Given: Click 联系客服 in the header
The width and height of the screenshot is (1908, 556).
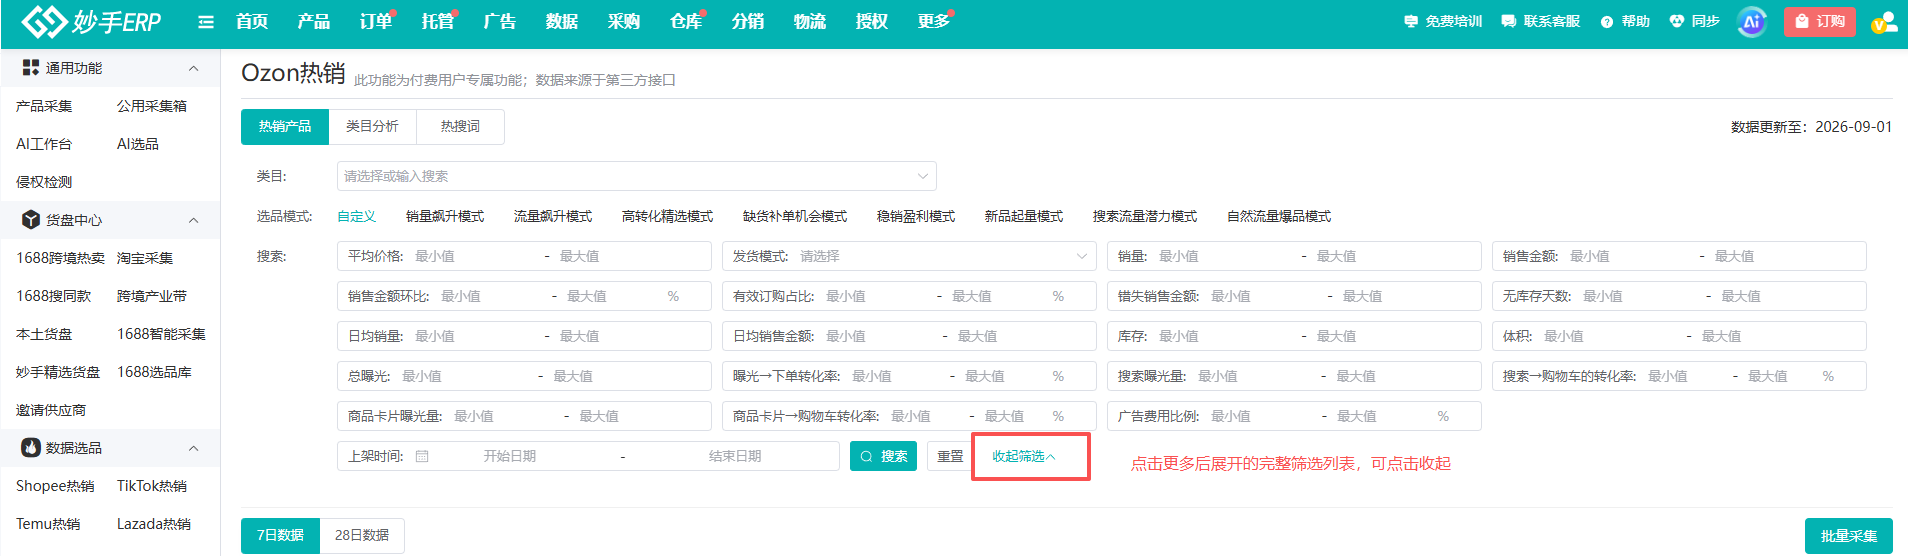Looking at the screenshot, I should click(1541, 21).
